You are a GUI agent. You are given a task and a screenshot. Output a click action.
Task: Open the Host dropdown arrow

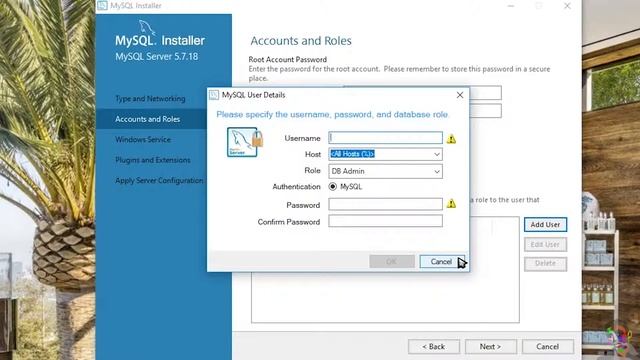tap(437, 154)
